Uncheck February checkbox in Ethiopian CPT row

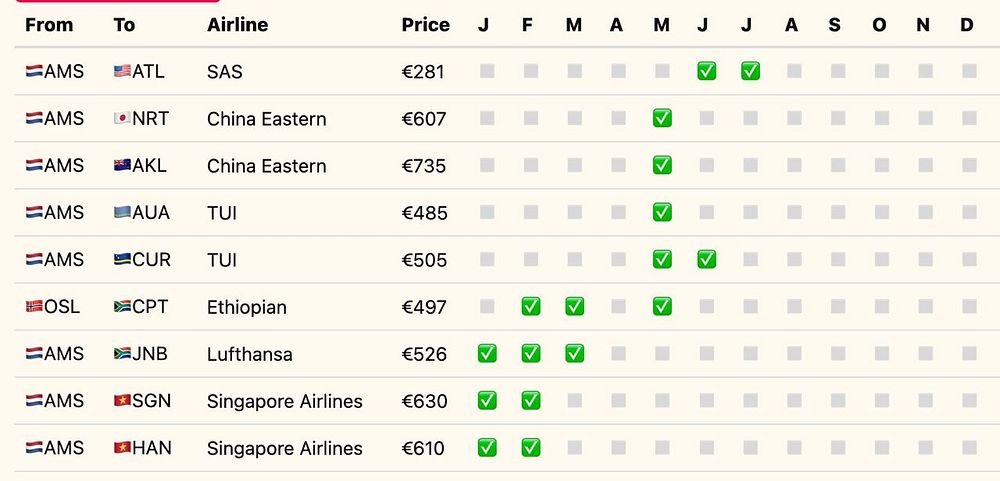click(x=531, y=306)
